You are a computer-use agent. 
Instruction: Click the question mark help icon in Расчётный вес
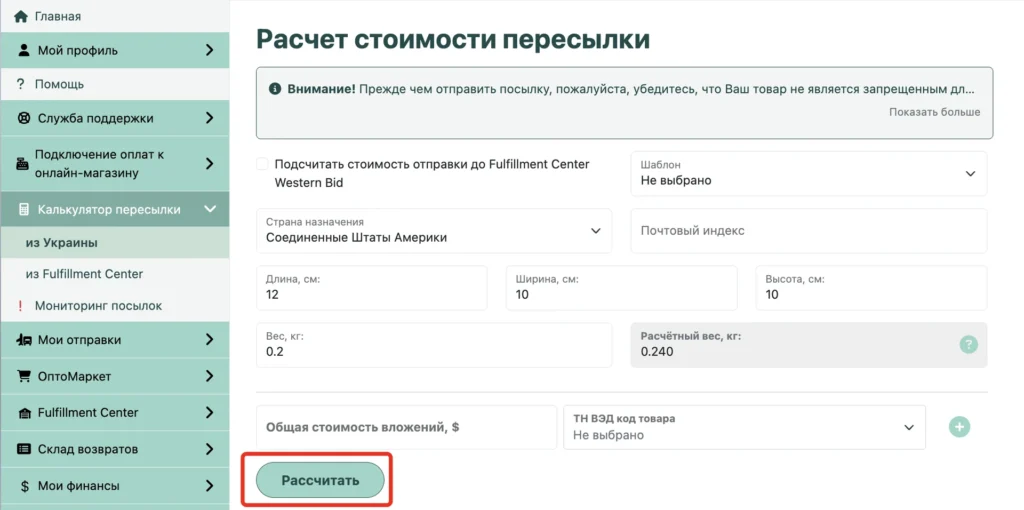(x=968, y=344)
